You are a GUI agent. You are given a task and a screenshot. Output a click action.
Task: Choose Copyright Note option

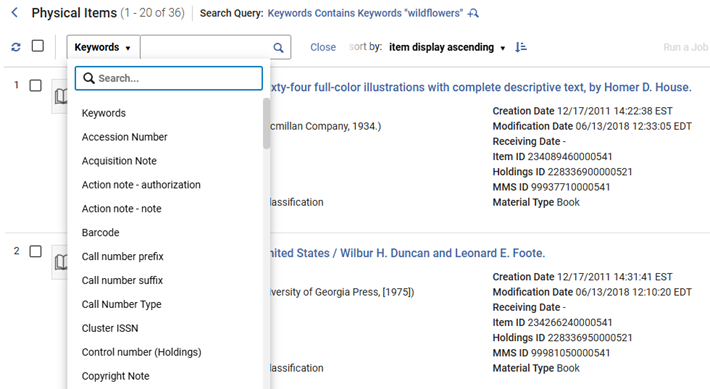click(115, 376)
